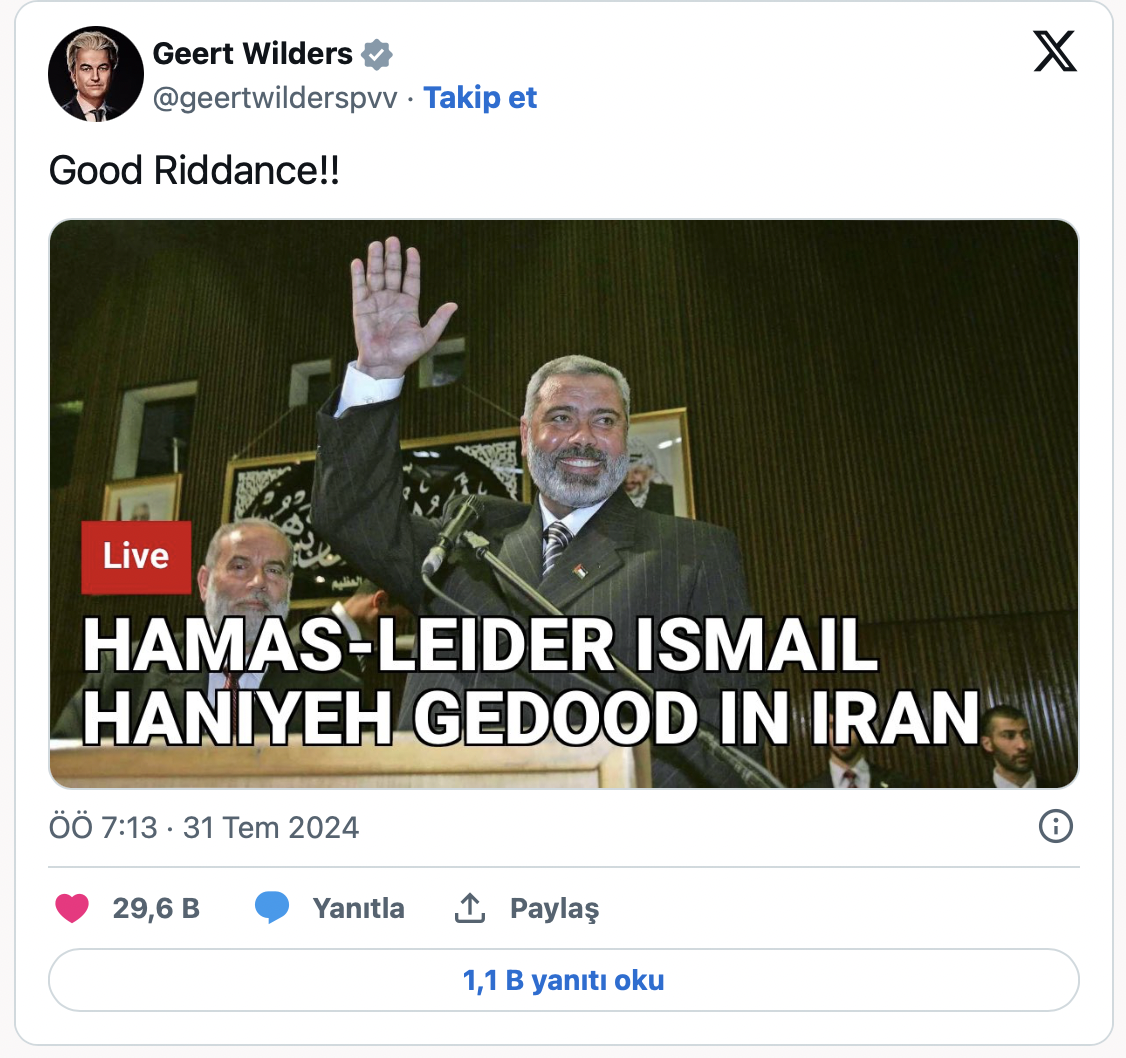Click the Good Riddance!! tweet text
Viewport: 1126px width, 1058px height.
point(194,171)
